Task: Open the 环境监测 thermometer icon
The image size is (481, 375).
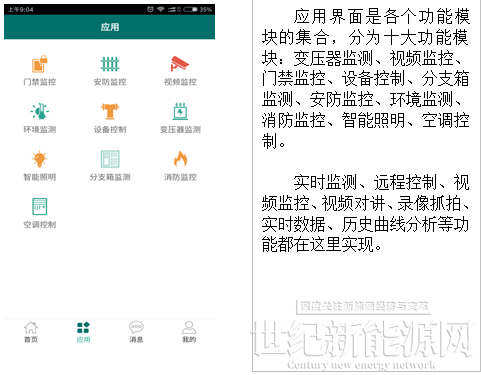Action: (x=40, y=111)
